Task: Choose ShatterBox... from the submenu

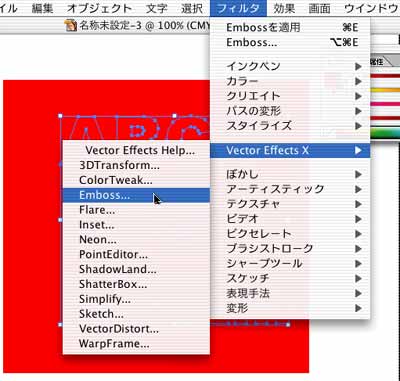Action: coord(136,284)
